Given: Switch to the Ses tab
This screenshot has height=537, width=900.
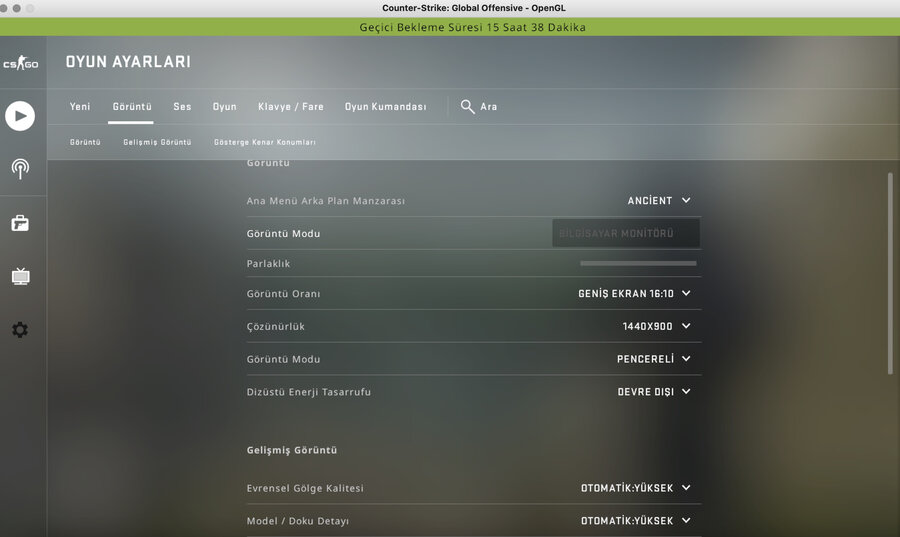Looking at the screenshot, I should point(183,107).
